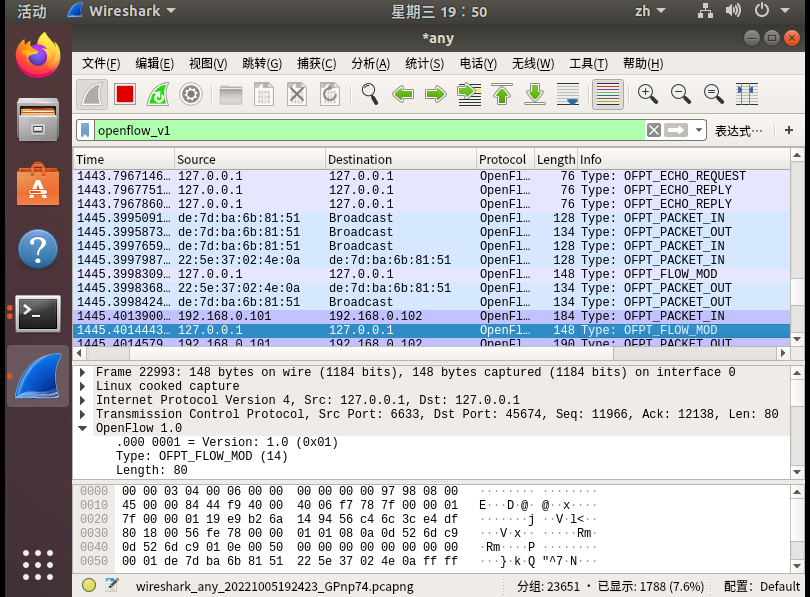The image size is (810, 597).
Task: Jump to the first packet
Action: pos(502,95)
